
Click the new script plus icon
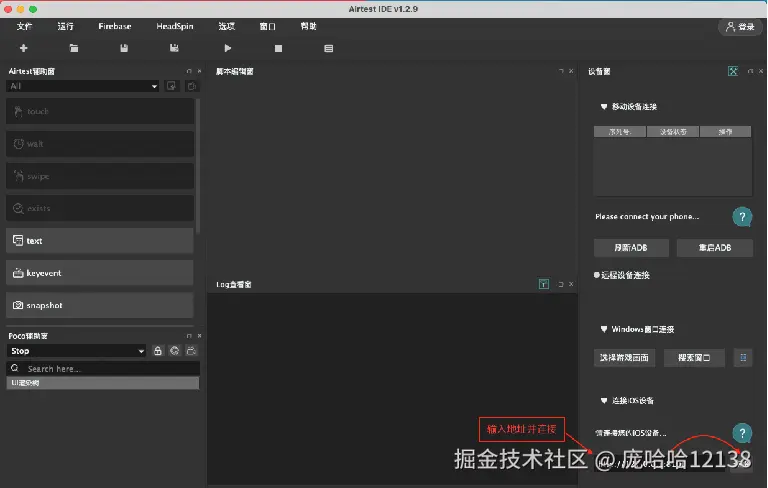pos(24,48)
